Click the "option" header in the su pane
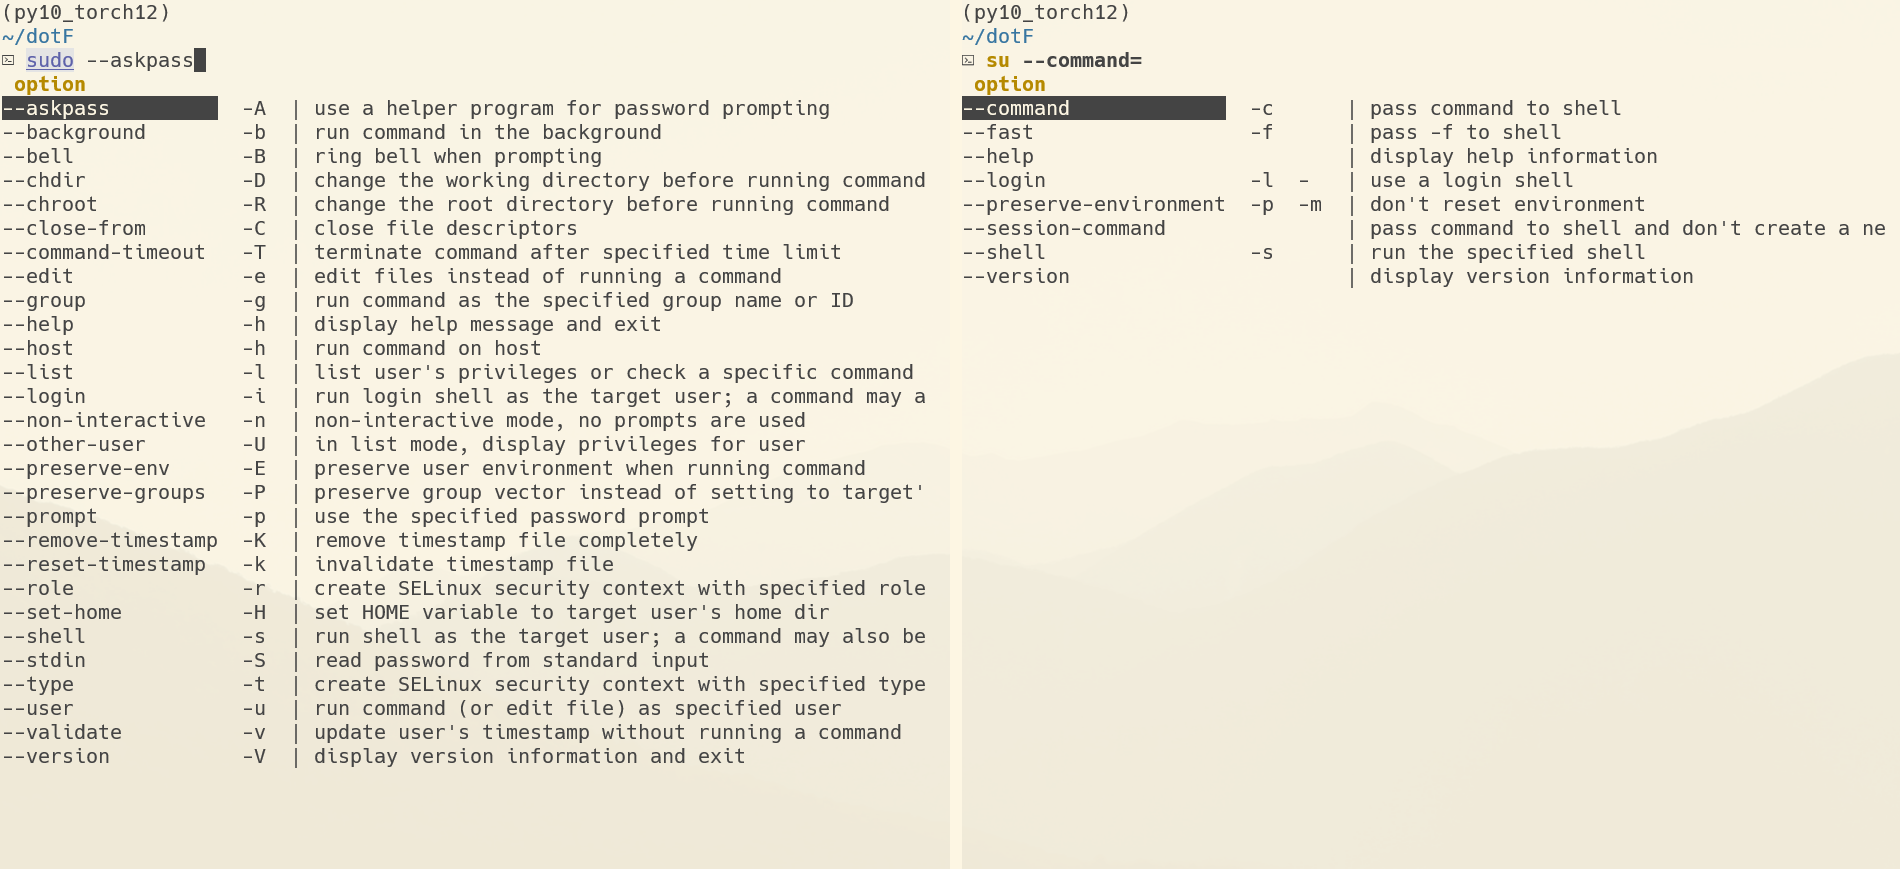The image size is (1900, 869). 1010,85
